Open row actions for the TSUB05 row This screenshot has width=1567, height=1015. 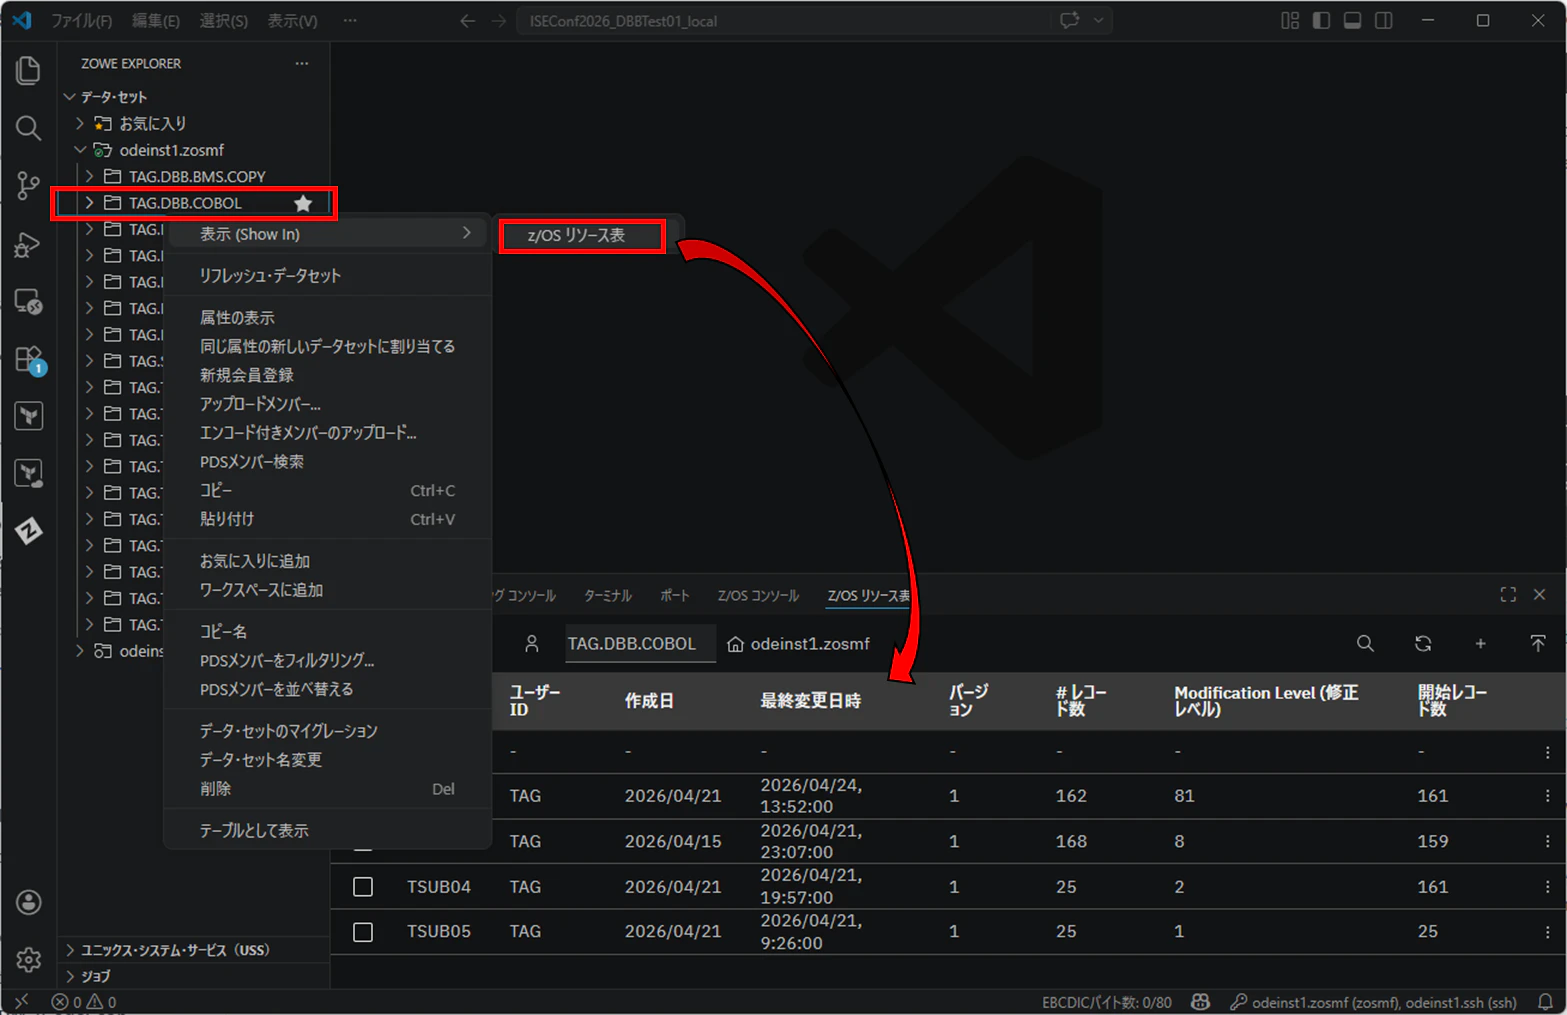[x=1547, y=932]
